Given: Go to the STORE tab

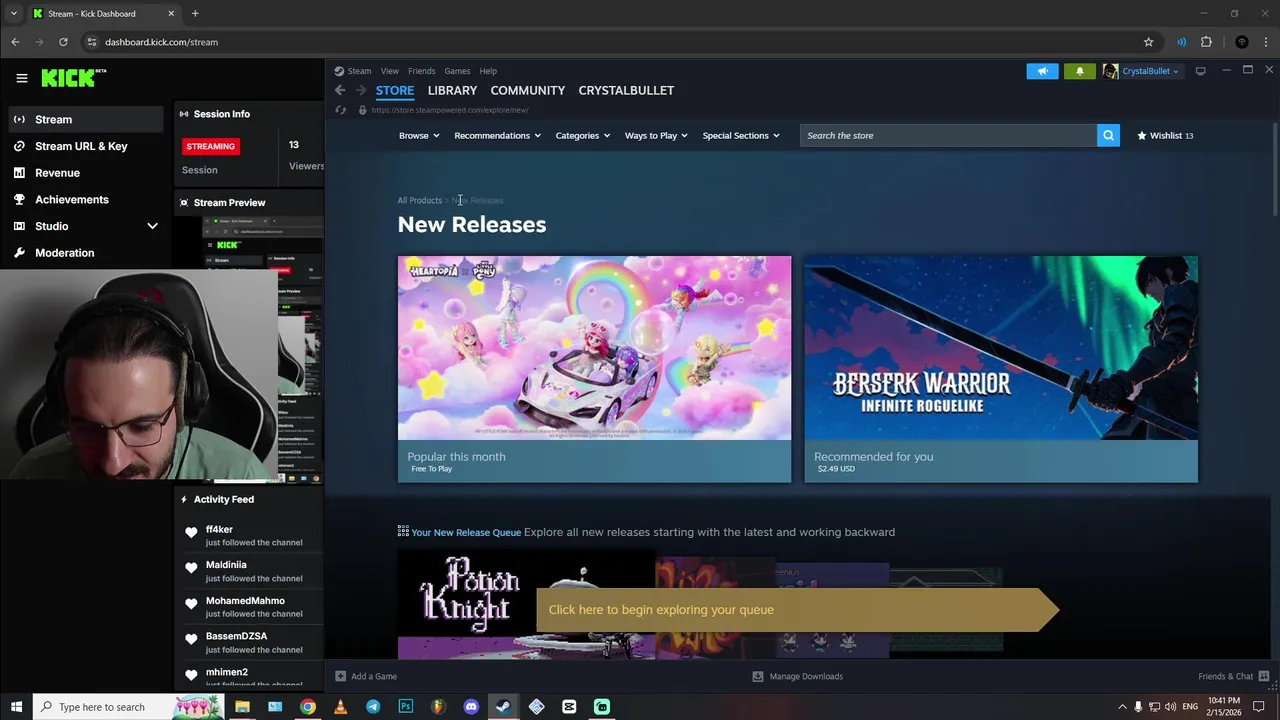Looking at the screenshot, I should click(x=395, y=90).
